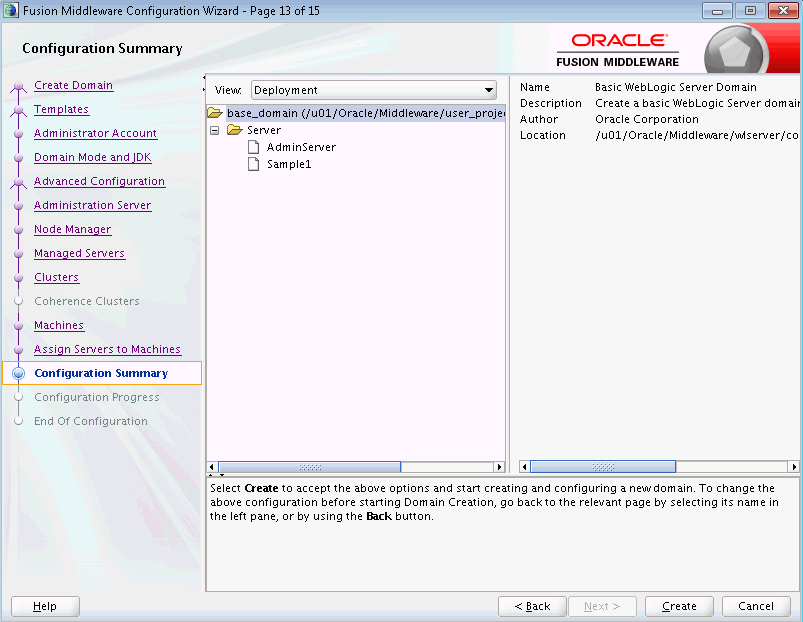Select Configuration Summary navigation item

[101, 373]
